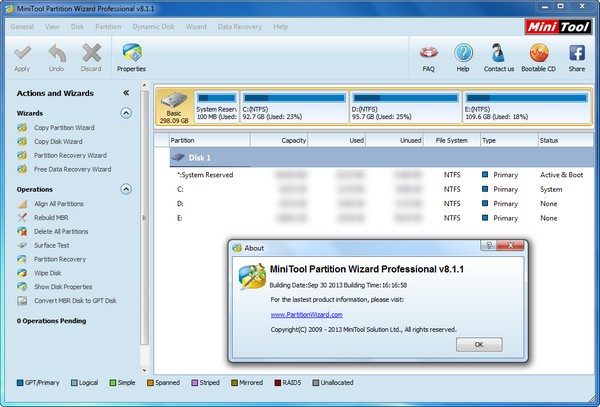Sort by the Type column header

click(509, 140)
